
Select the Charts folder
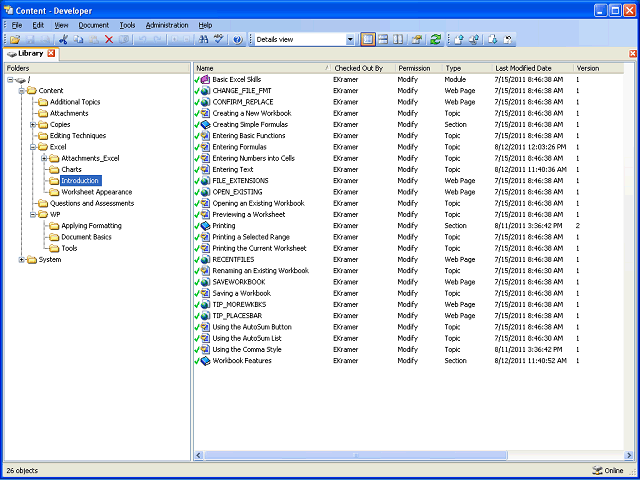[71, 169]
